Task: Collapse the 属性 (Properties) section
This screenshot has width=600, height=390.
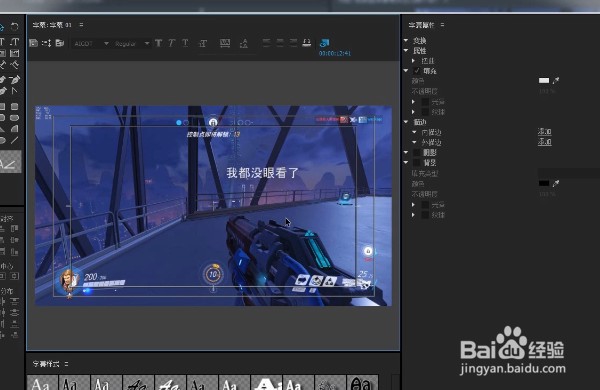Action: click(406, 50)
